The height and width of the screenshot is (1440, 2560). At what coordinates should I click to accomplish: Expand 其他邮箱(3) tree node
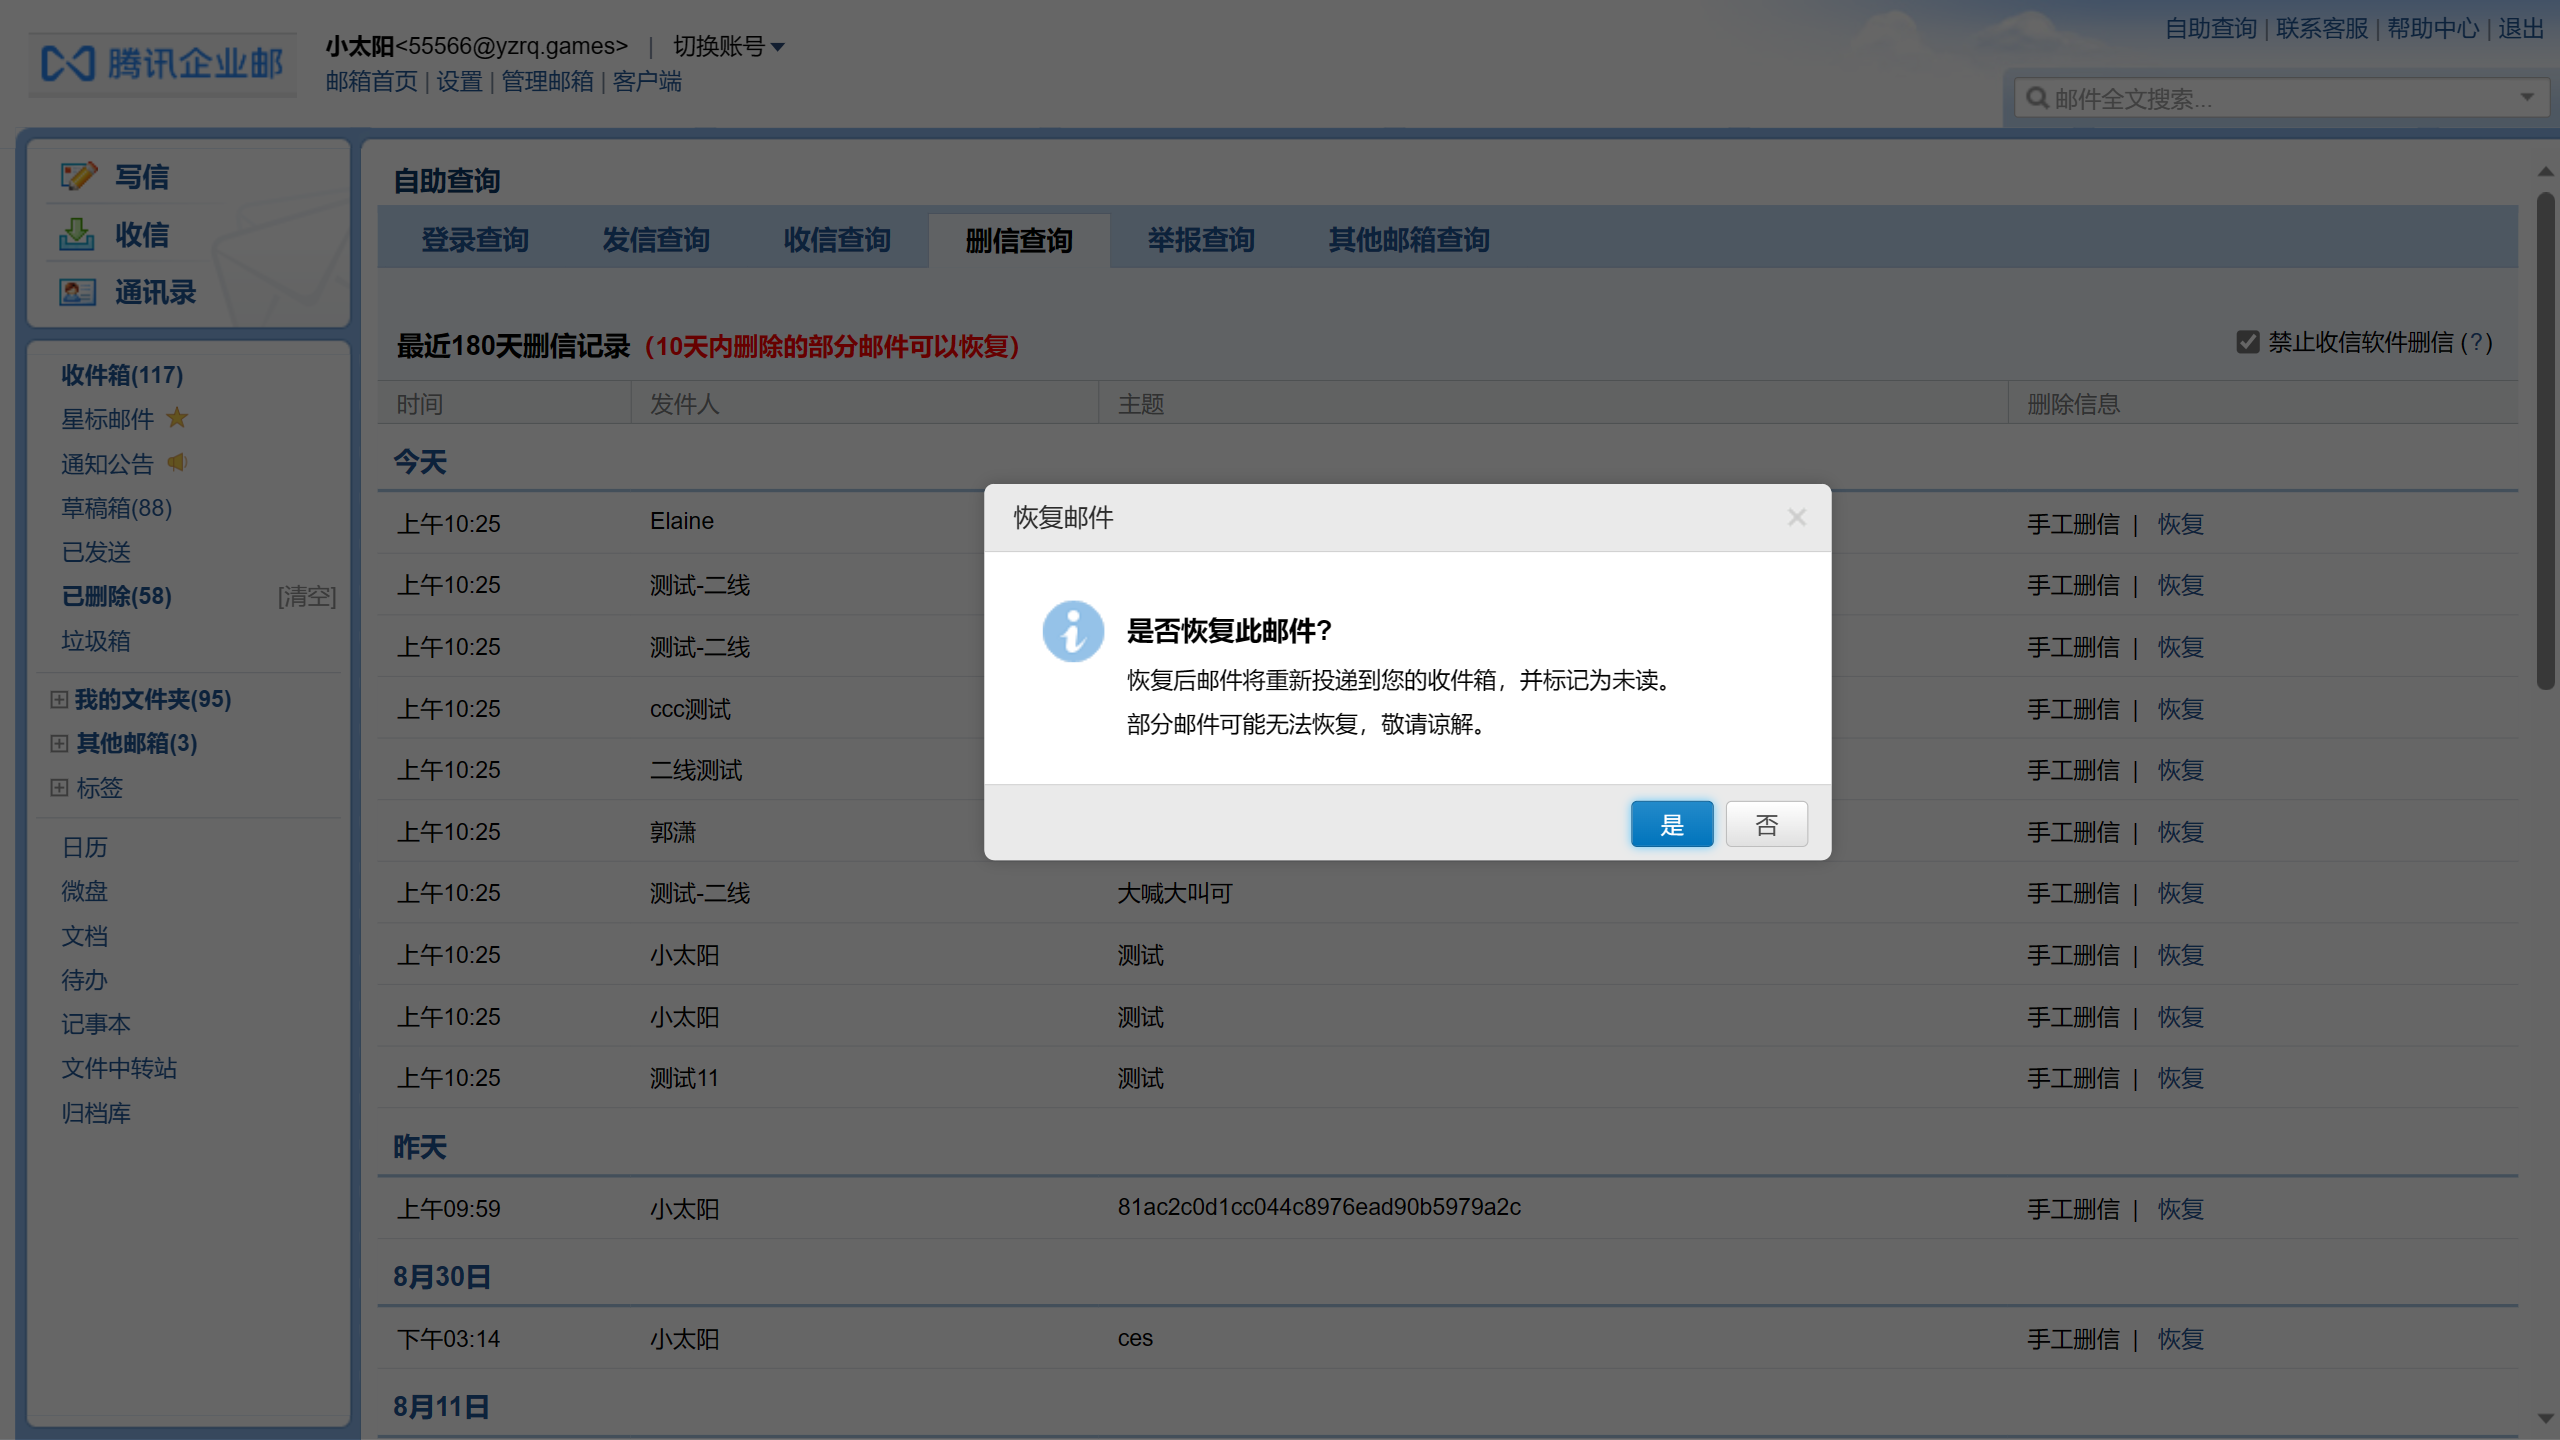click(x=59, y=743)
